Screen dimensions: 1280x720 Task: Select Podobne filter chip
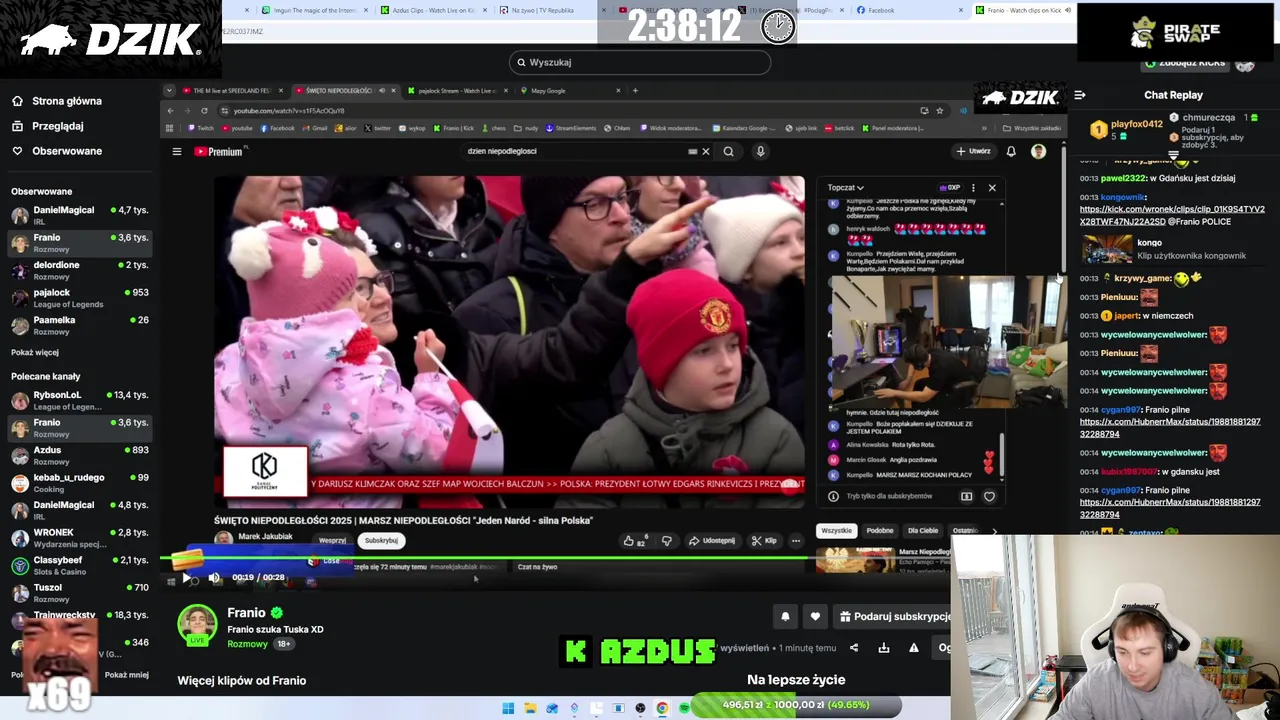pos(880,531)
